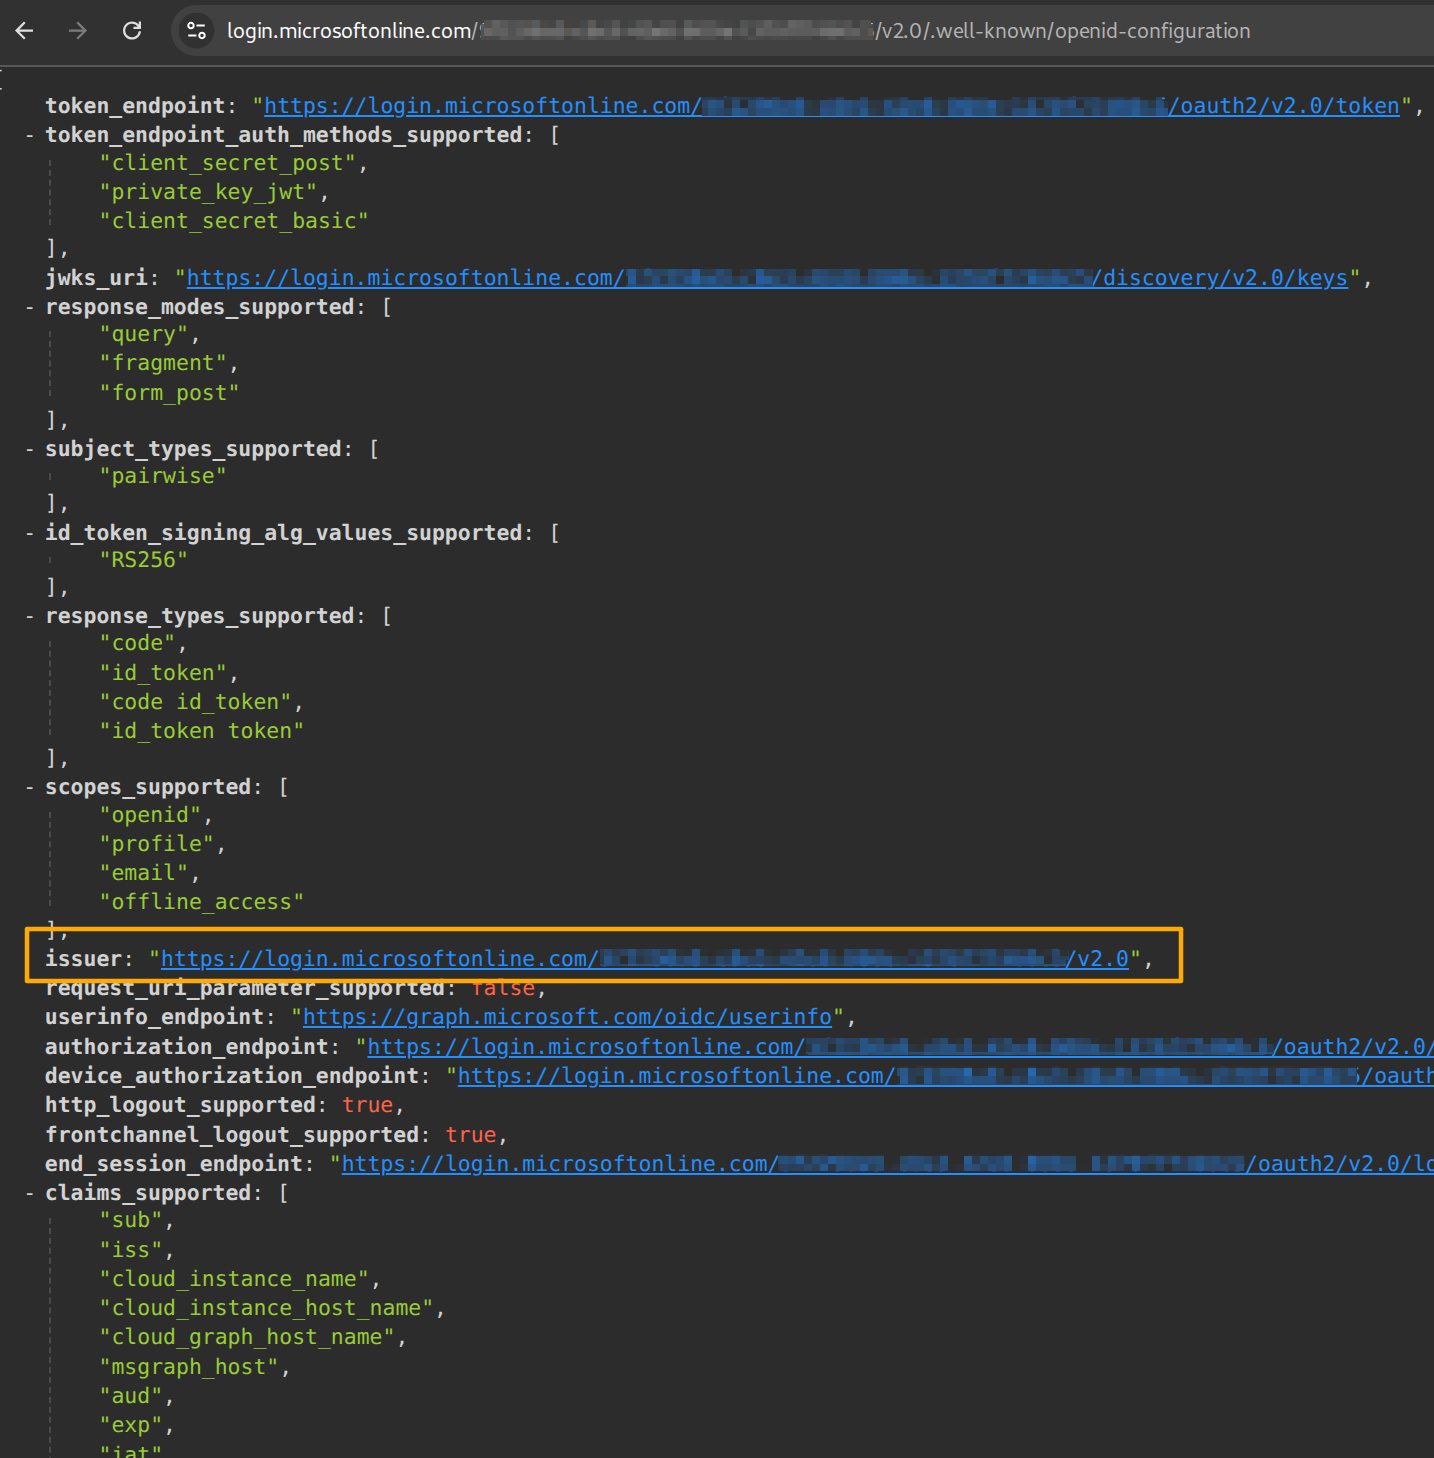Collapse the scopes_supported array
The width and height of the screenshot is (1434, 1458).
pyautogui.click(x=29, y=786)
